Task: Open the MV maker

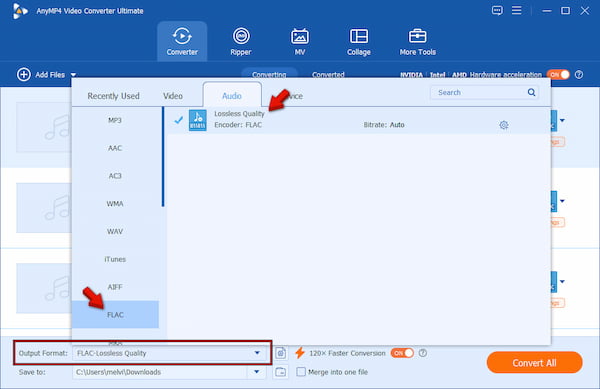Action: (x=300, y=41)
